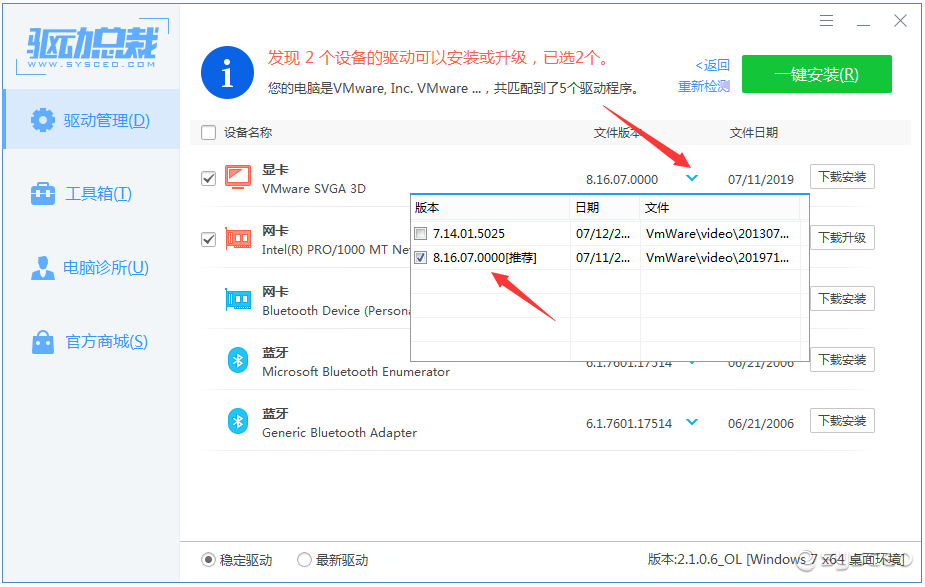Click the Generic Bluetooth Adapter icon
Screen dimensions: 925x587
(x=238, y=420)
